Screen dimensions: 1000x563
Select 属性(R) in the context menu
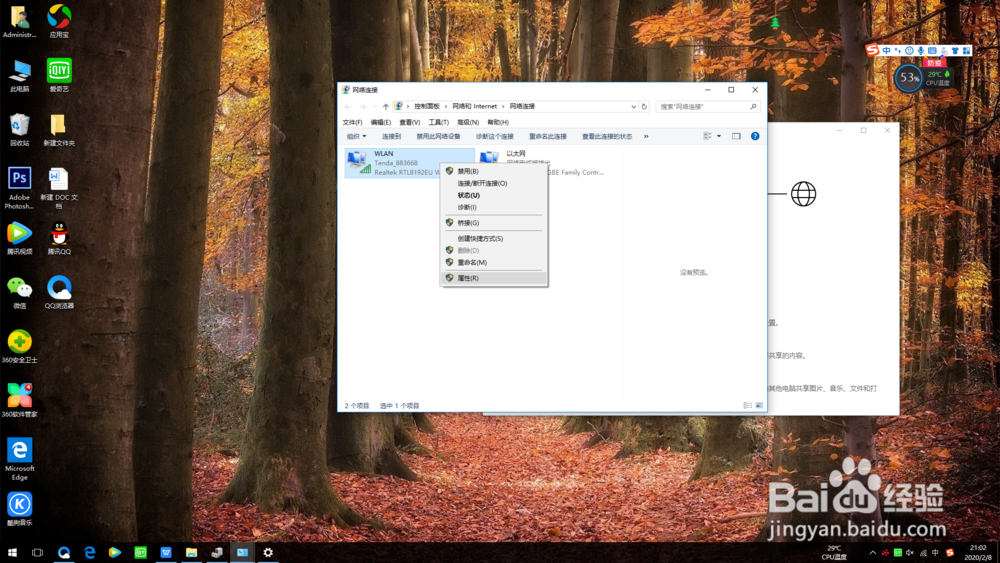pos(494,278)
